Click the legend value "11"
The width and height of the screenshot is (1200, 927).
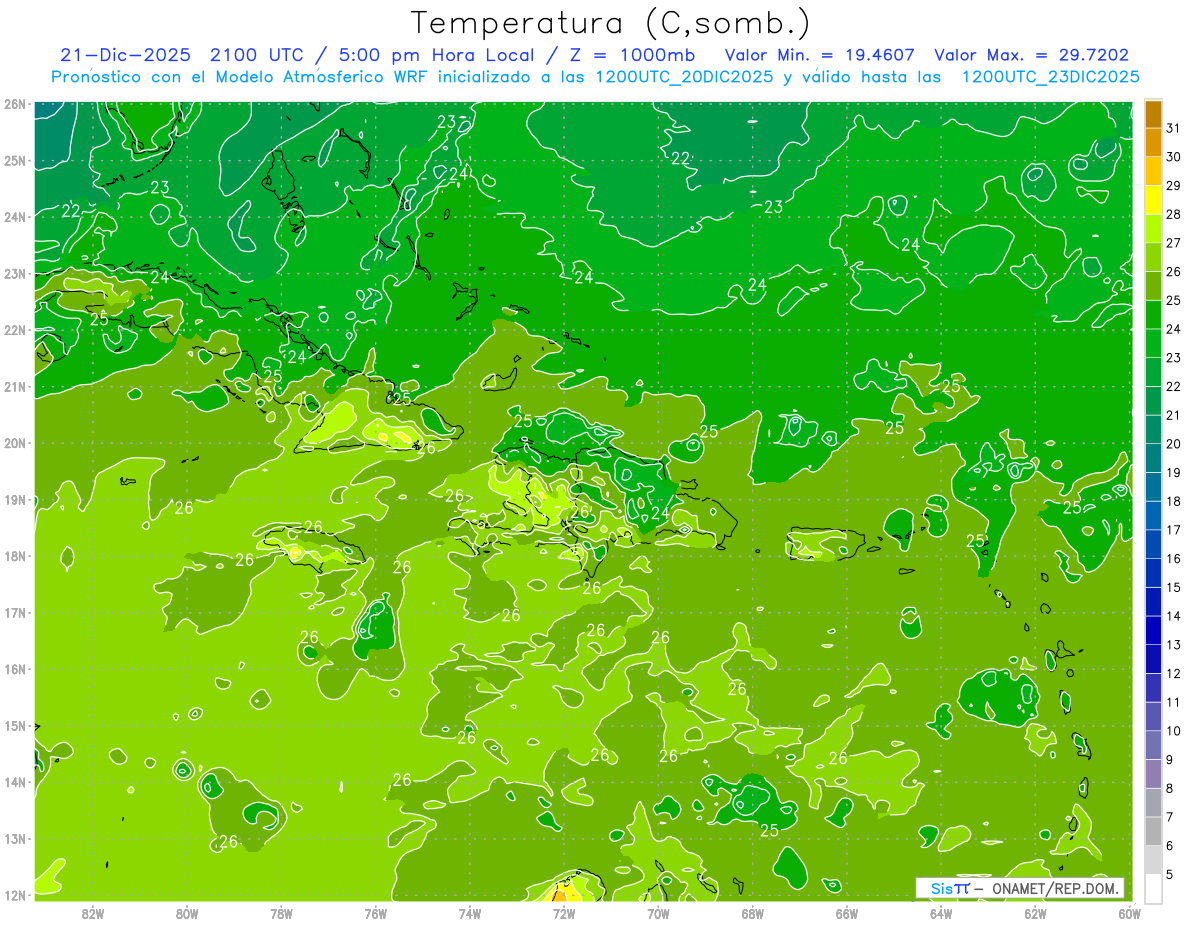tap(1174, 703)
